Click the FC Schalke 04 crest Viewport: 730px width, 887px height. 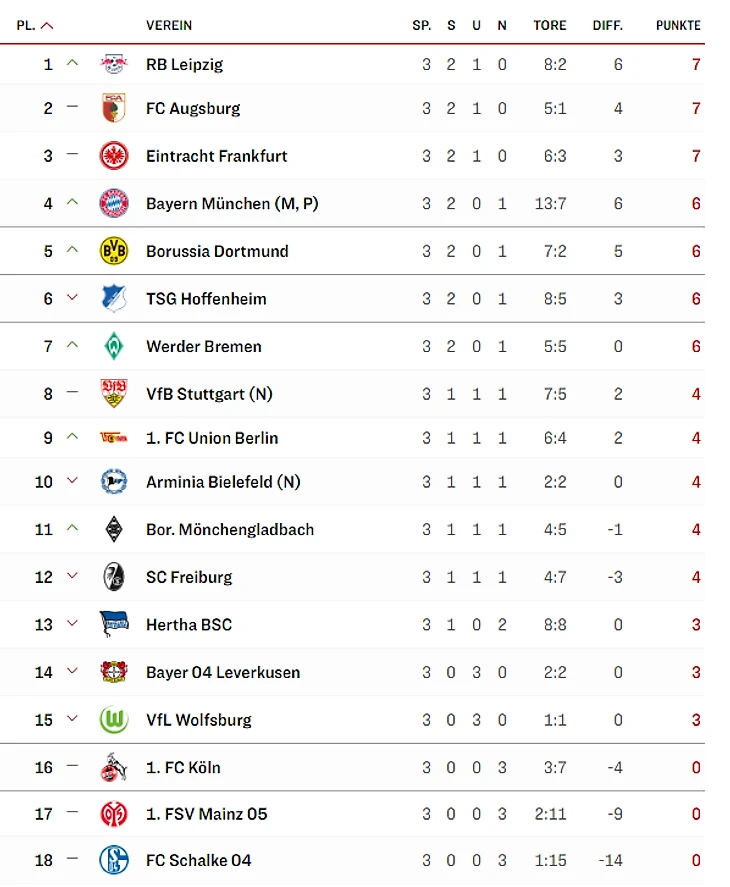coord(114,860)
